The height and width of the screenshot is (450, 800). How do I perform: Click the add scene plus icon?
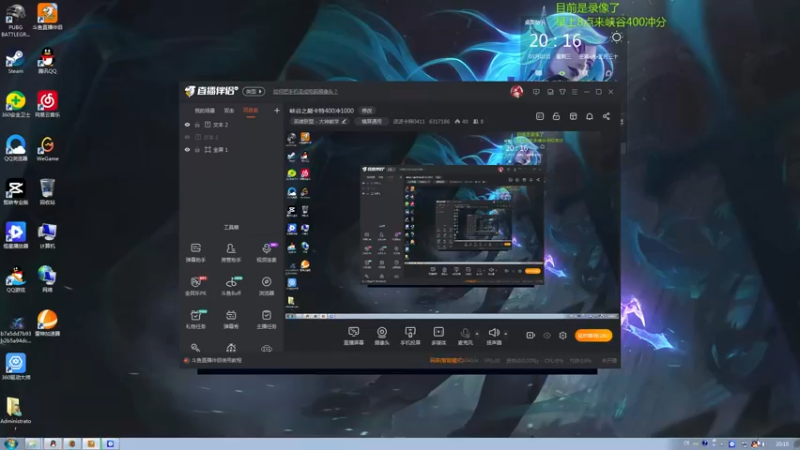click(277, 110)
